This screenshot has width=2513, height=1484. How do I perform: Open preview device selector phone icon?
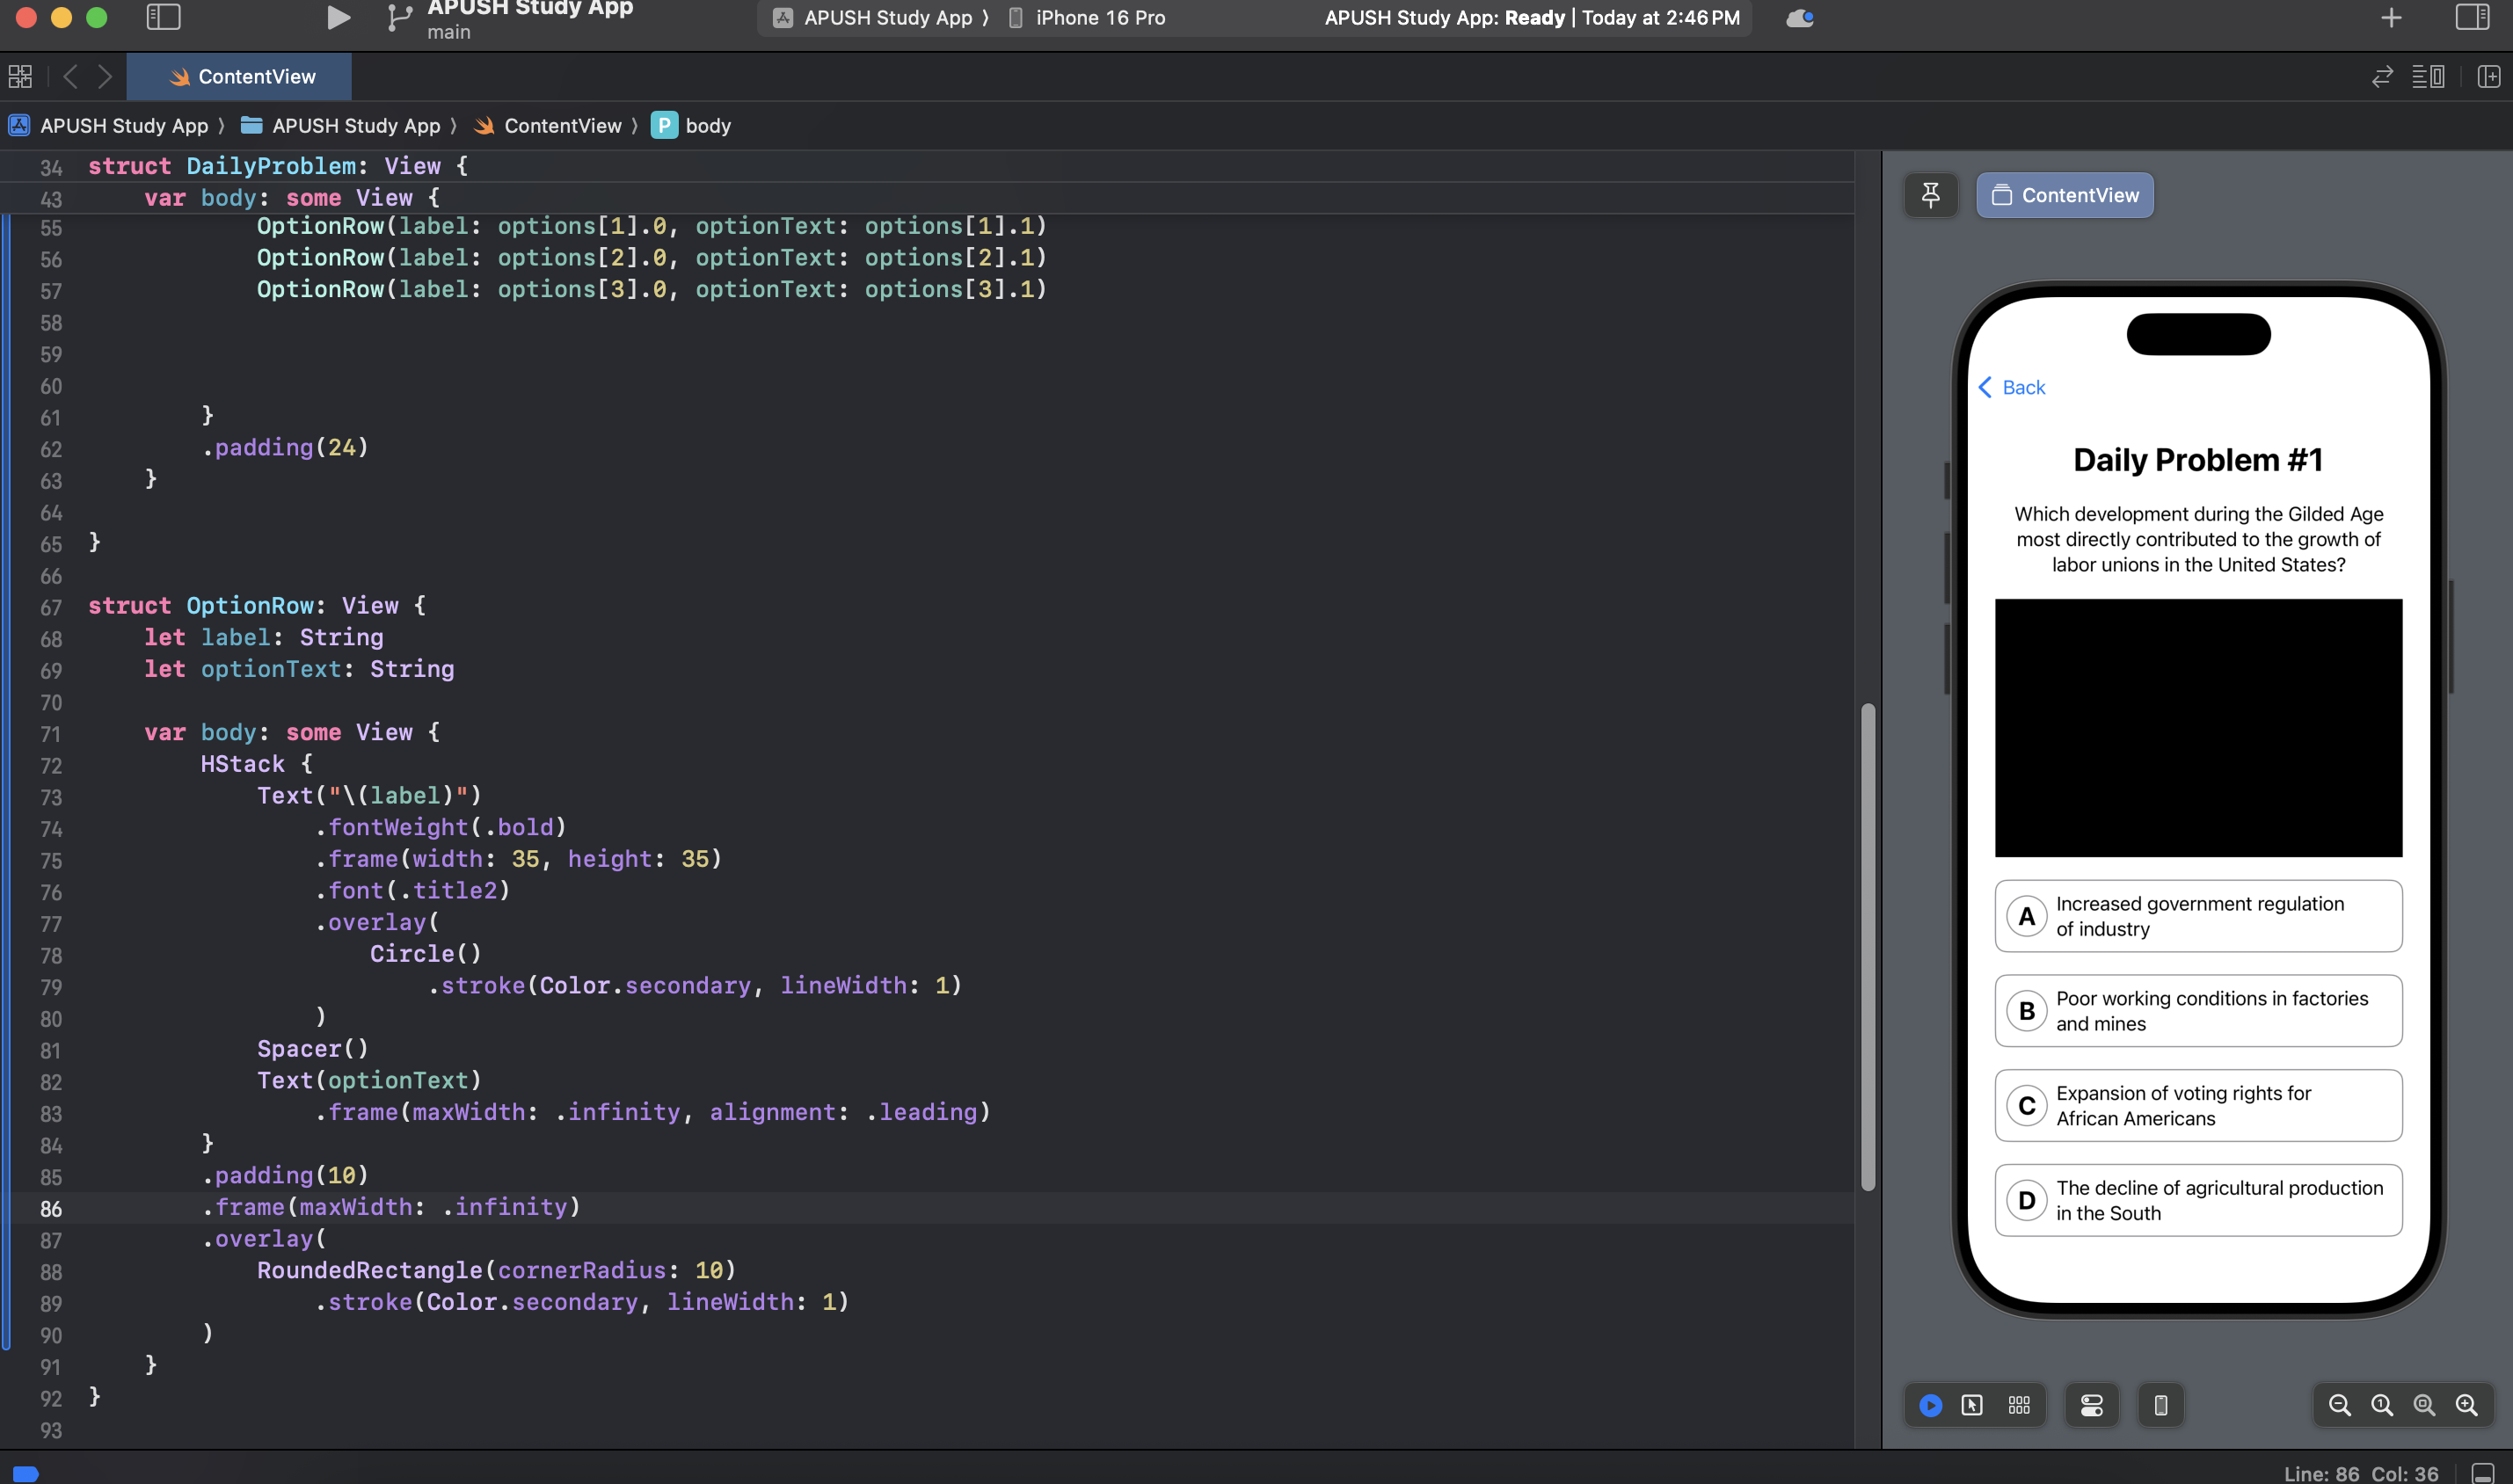coord(2160,1405)
